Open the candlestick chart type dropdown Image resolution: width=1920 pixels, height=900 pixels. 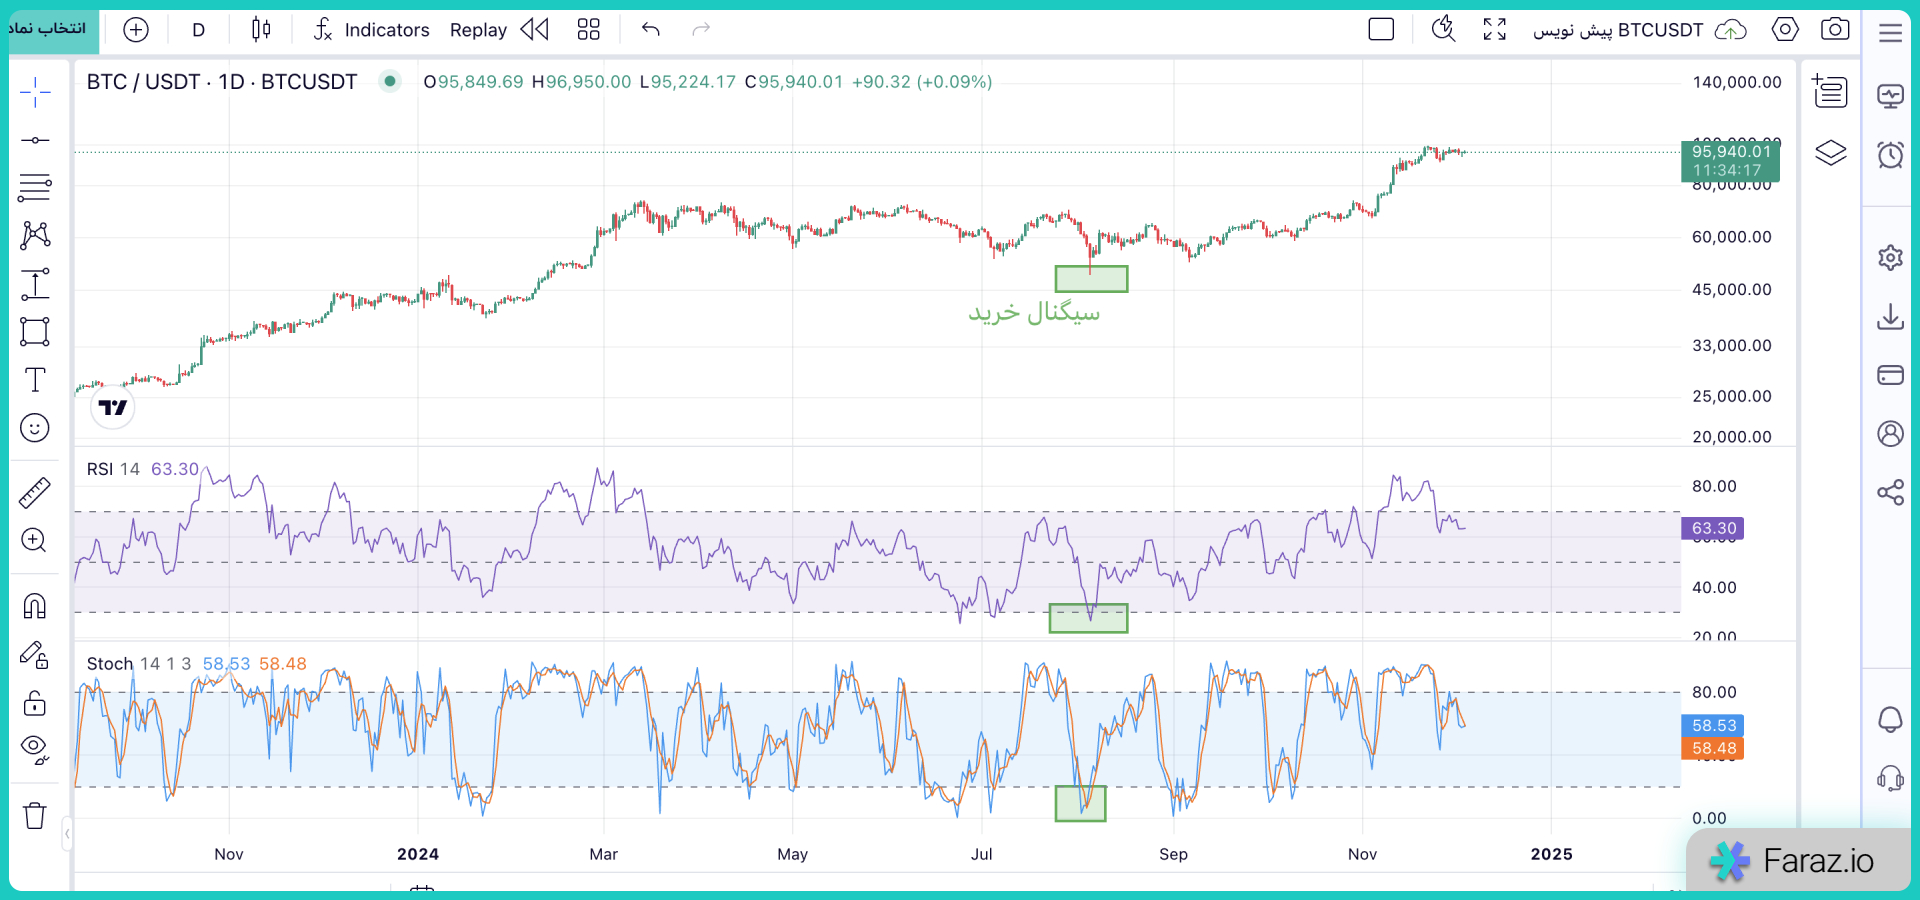point(261,30)
